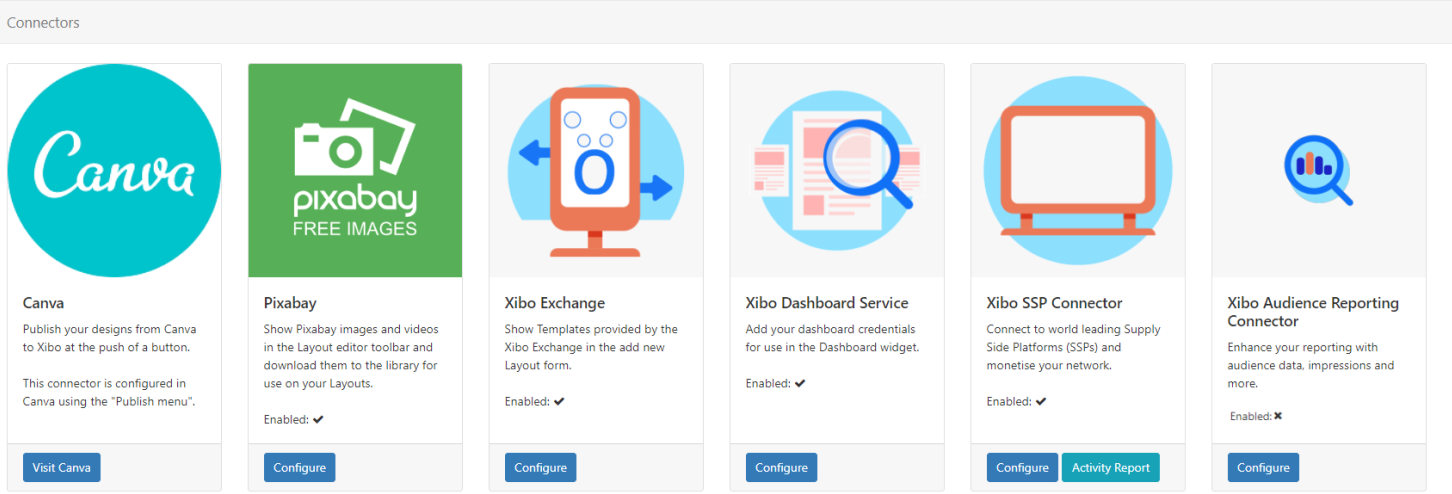The height and width of the screenshot is (494, 1452).
Task: Click the Audience Reporting chart magnifier icon
Action: click(1317, 171)
